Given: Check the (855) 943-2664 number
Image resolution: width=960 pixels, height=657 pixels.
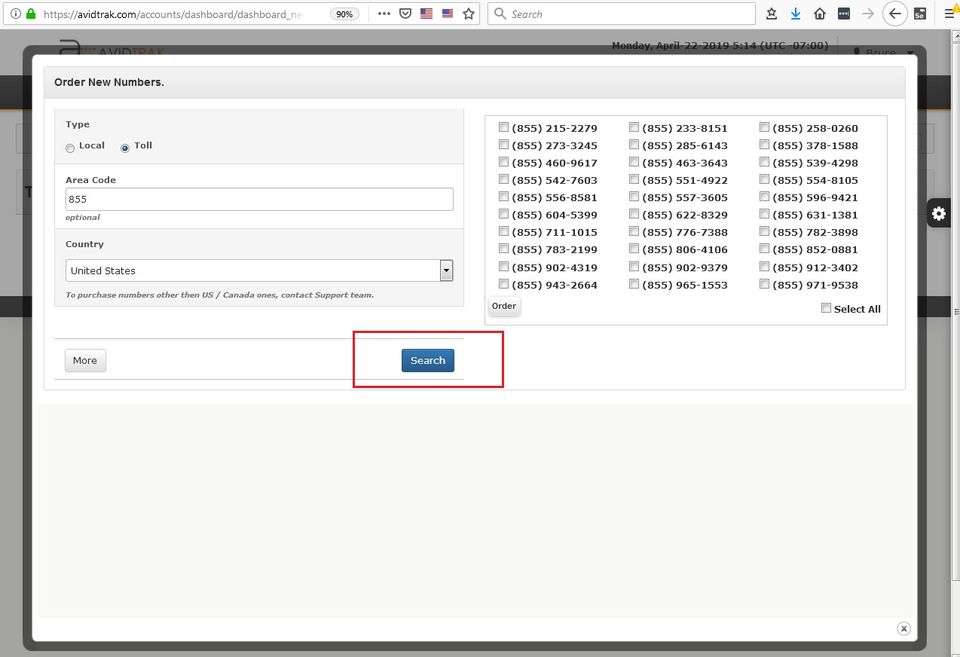Looking at the screenshot, I should point(503,283).
